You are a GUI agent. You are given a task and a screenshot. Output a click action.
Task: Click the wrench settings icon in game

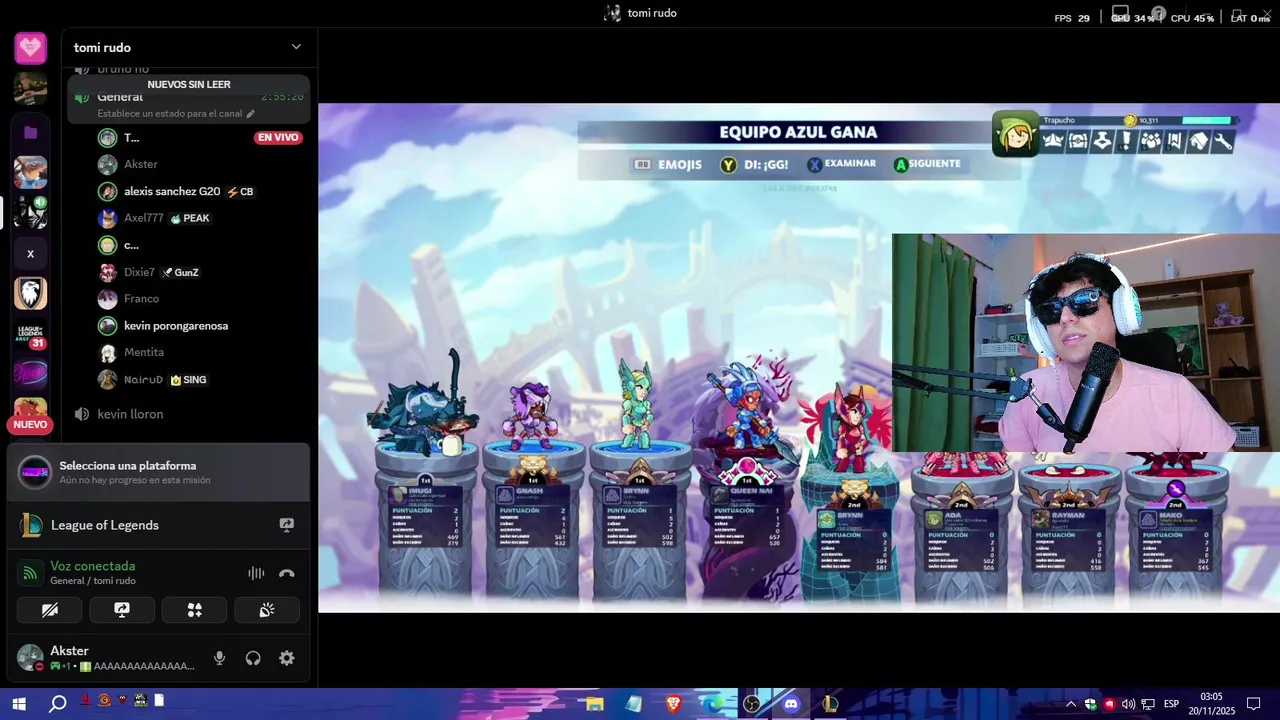point(1222,141)
